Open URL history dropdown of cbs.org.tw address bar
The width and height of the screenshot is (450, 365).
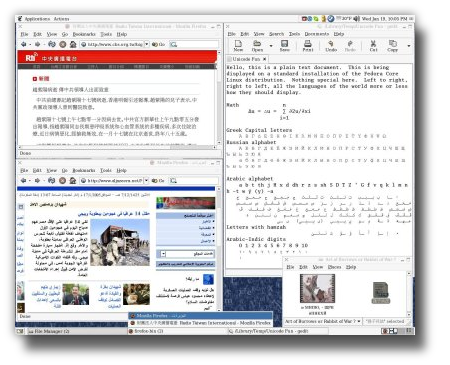[146, 44]
